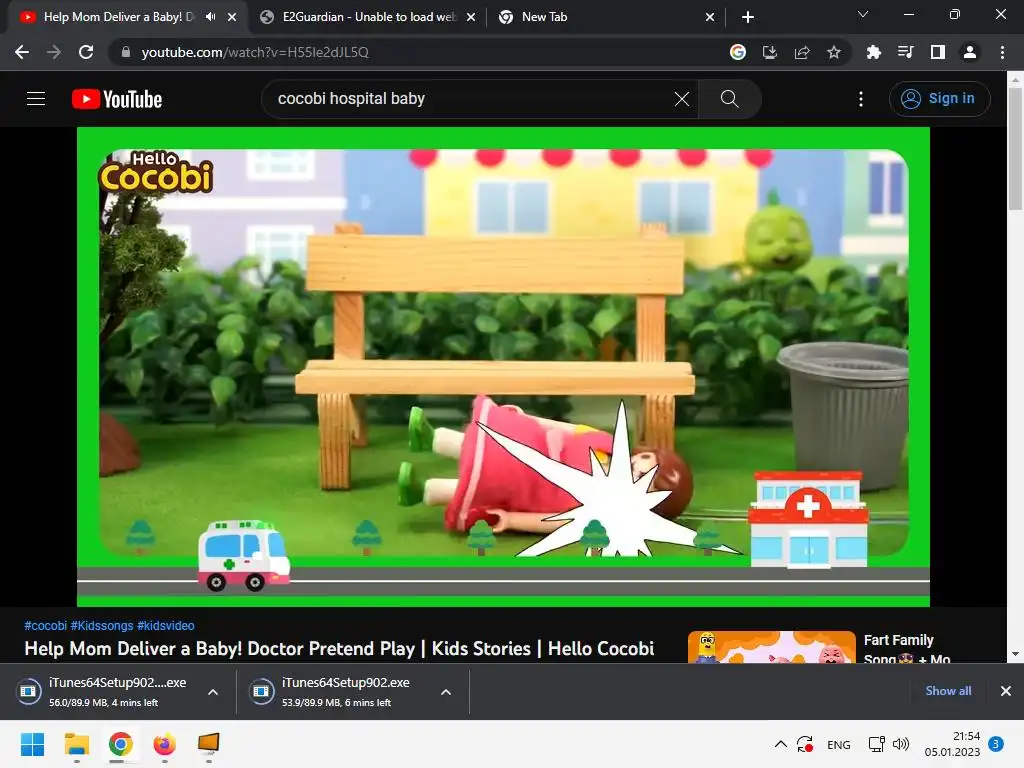Click Chrome icon in taskbar

tap(121, 744)
